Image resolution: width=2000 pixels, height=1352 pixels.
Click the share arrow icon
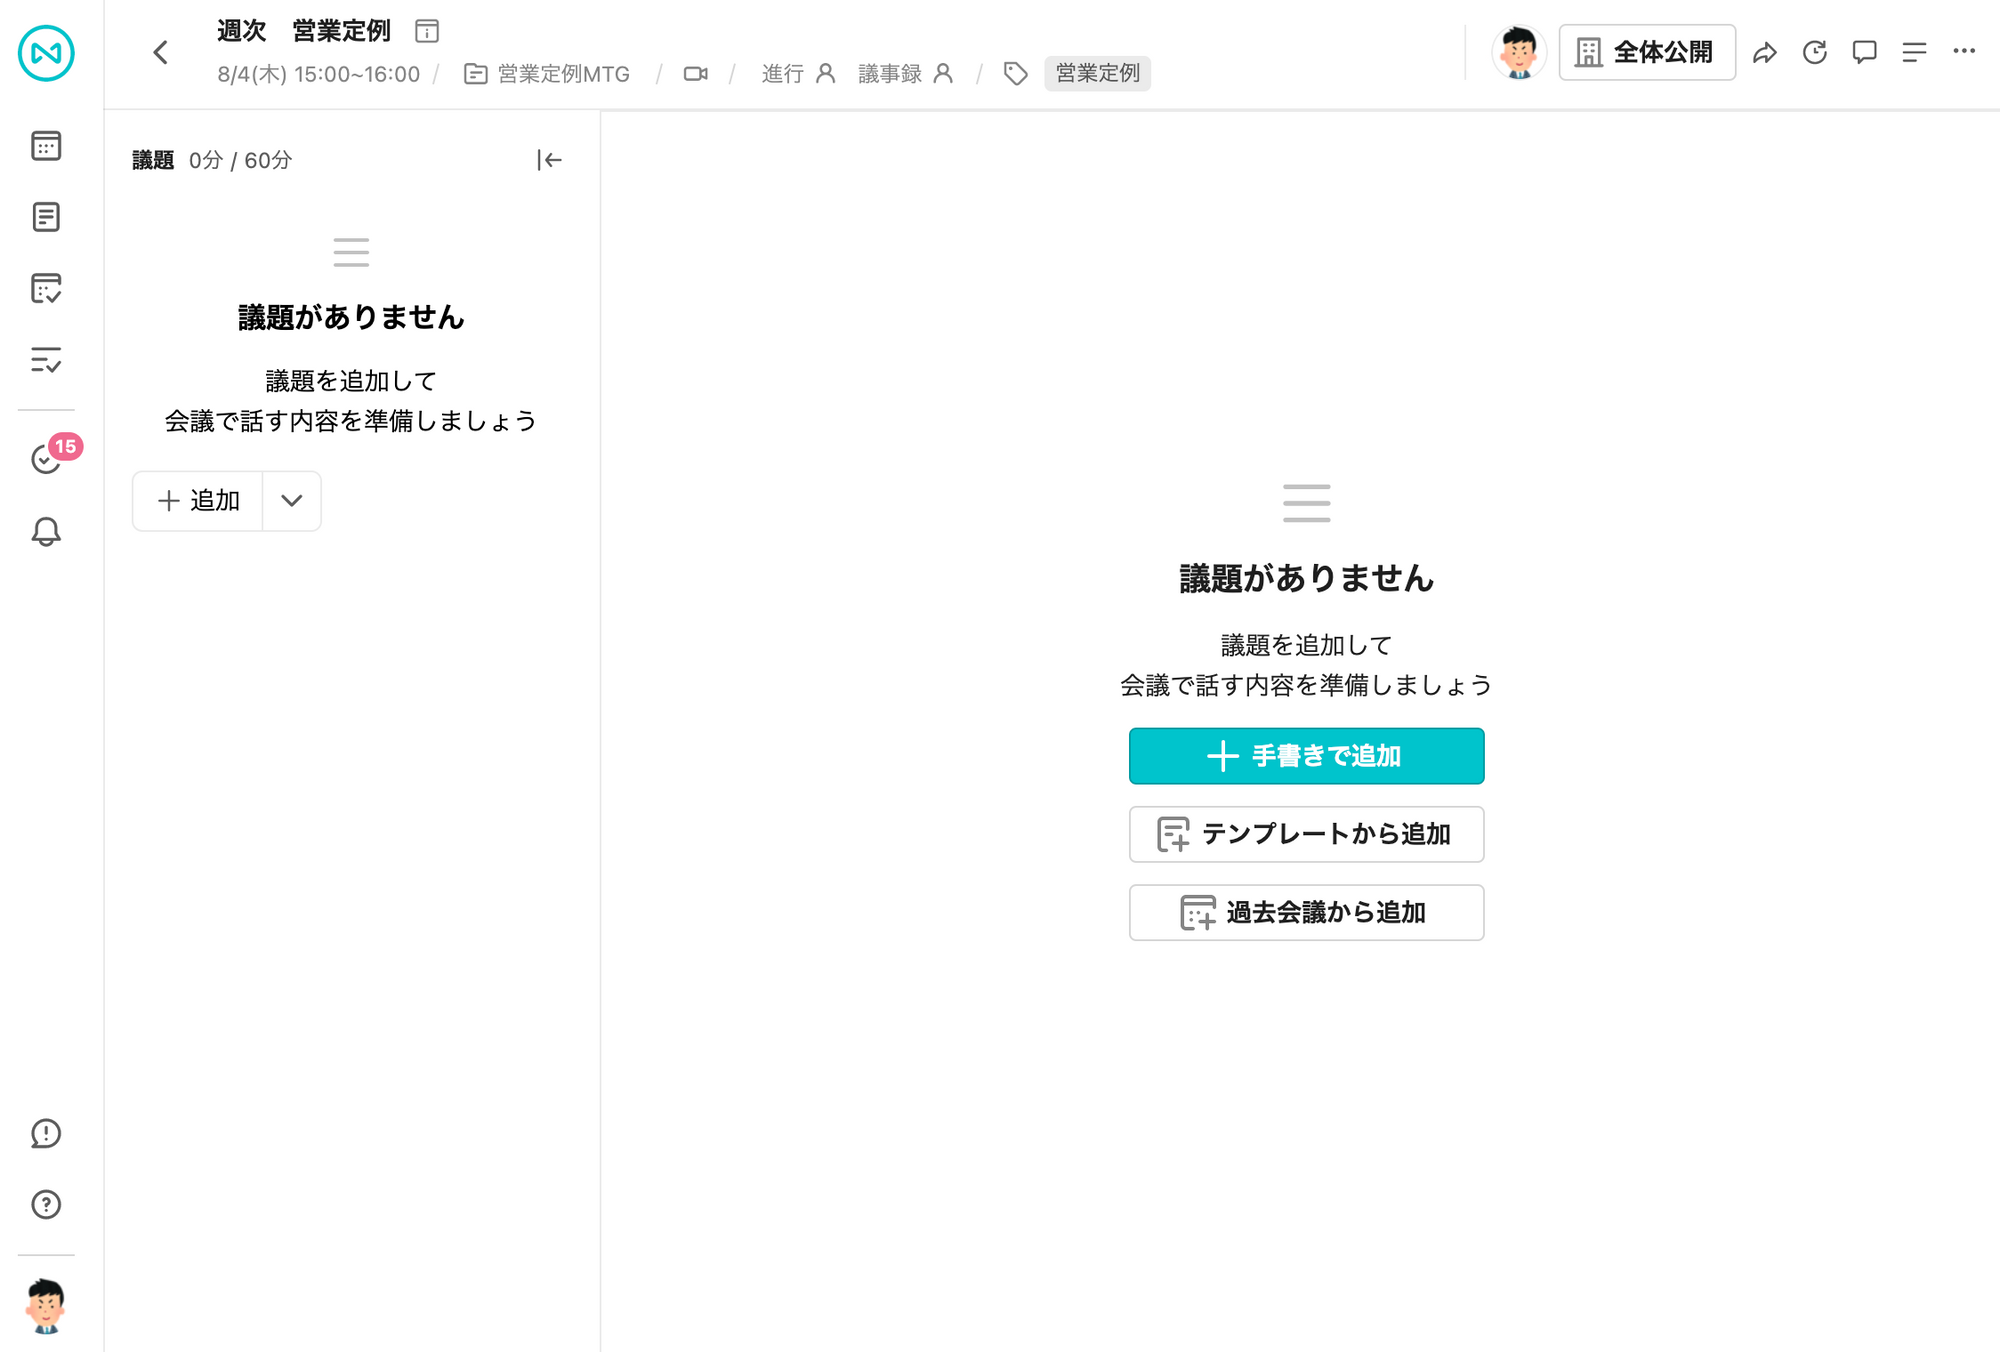1765,52
